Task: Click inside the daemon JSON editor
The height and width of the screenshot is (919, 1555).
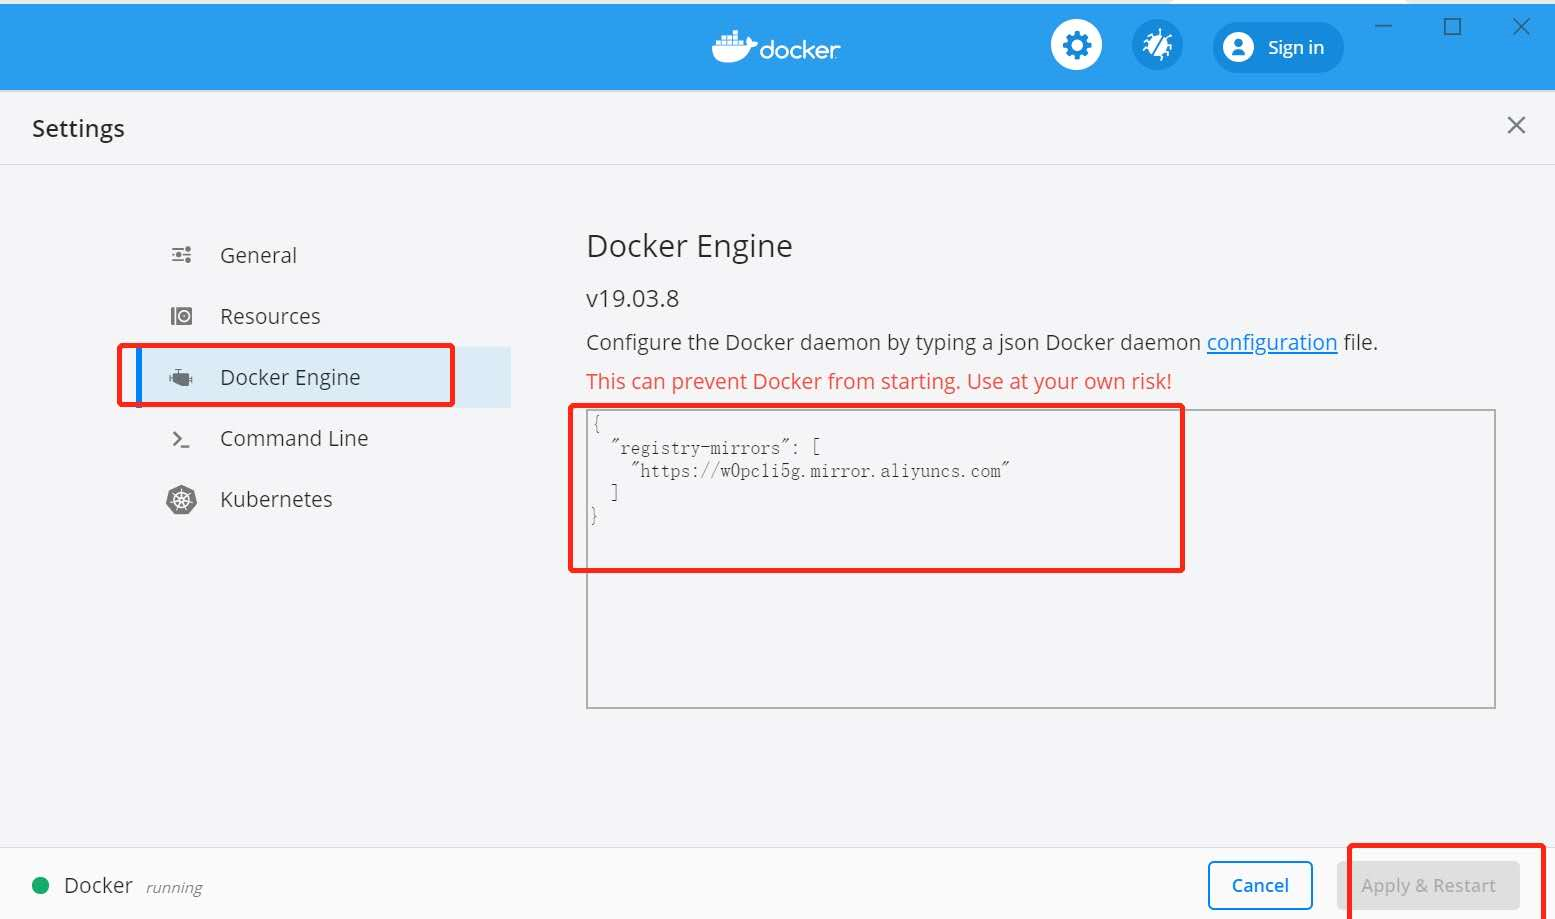Action: (1040, 558)
